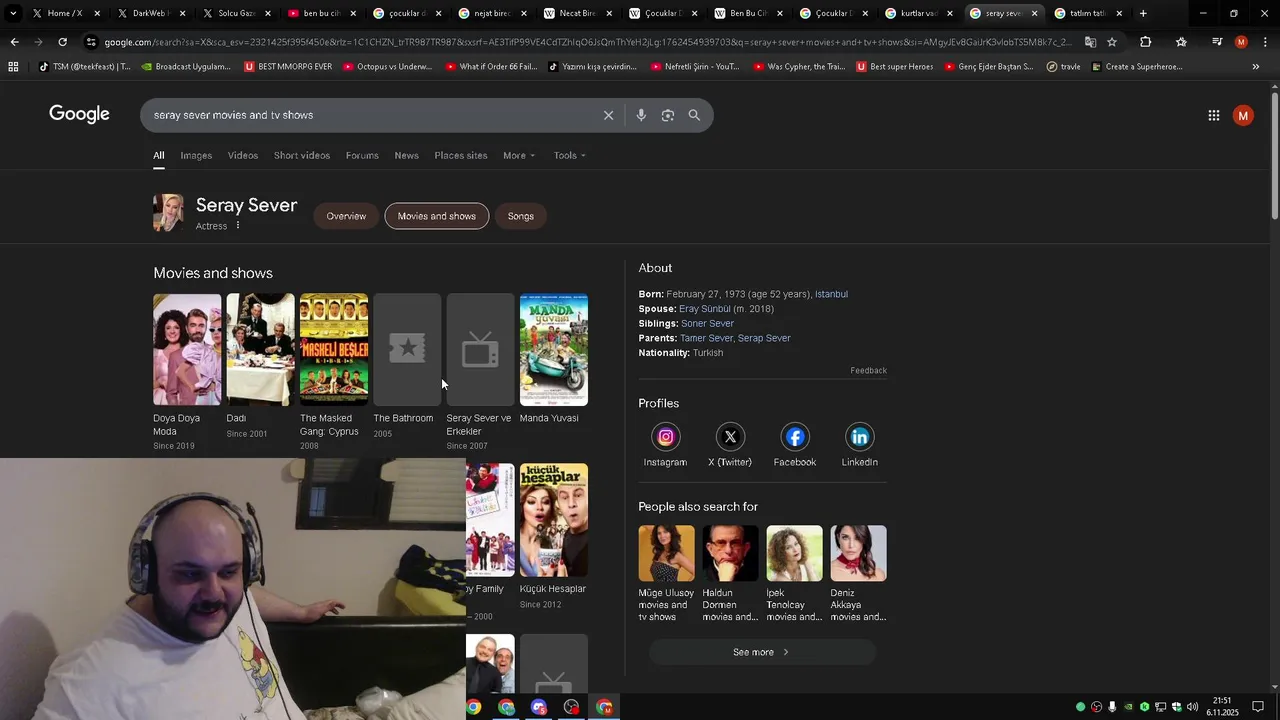Open Seray Sever's Facebook profile icon
This screenshot has height=720, width=1280.
(795, 437)
